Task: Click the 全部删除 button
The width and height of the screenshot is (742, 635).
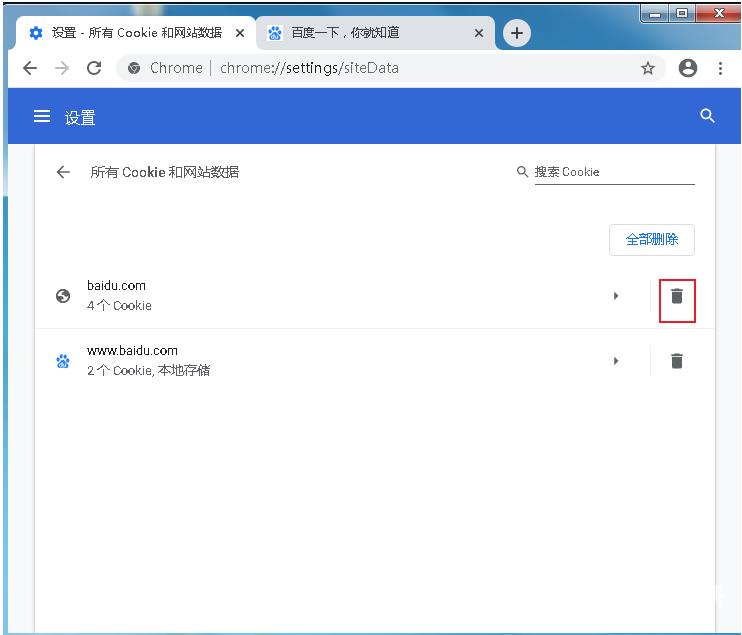Action: (x=651, y=239)
